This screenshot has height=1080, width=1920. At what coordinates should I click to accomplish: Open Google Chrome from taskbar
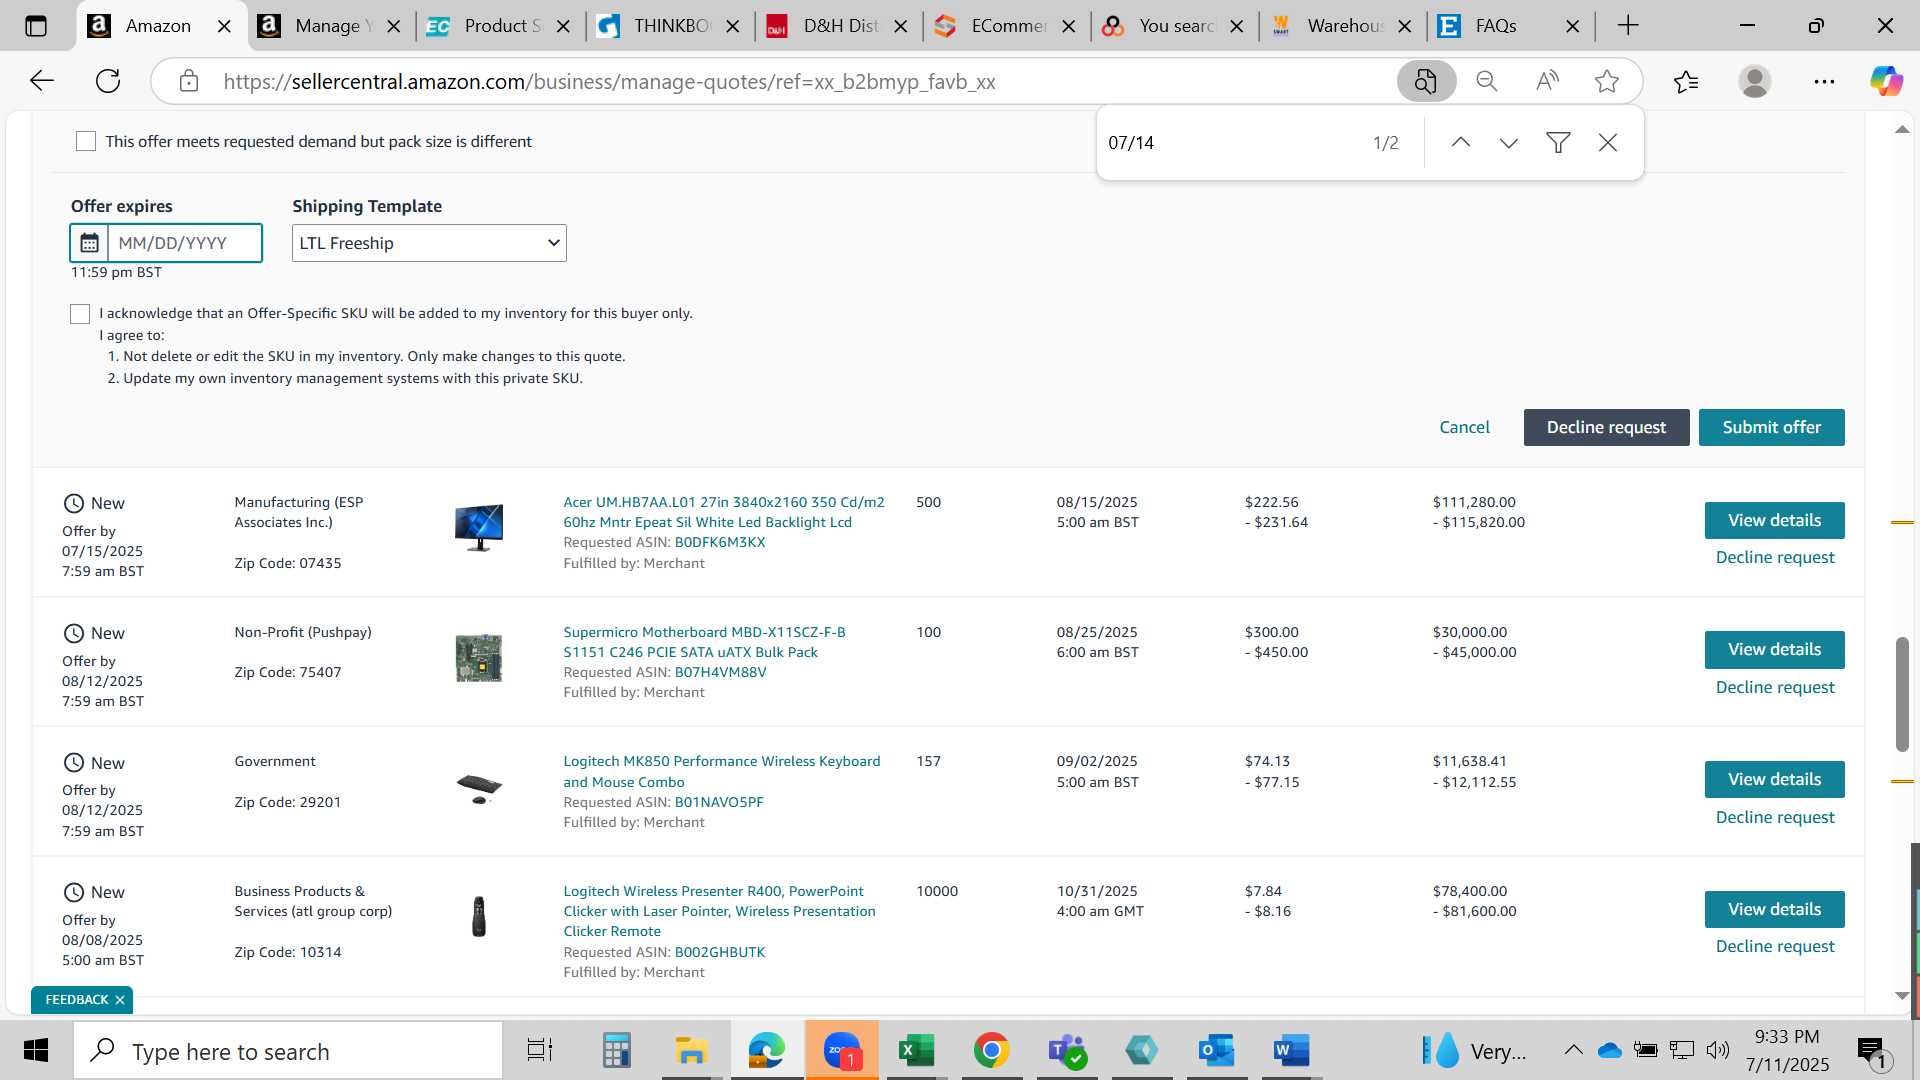pos(991,1051)
